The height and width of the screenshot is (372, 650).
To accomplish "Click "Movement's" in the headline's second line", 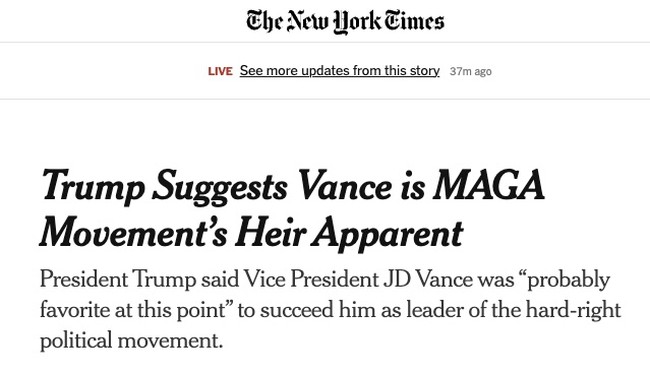I will click(133, 232).
